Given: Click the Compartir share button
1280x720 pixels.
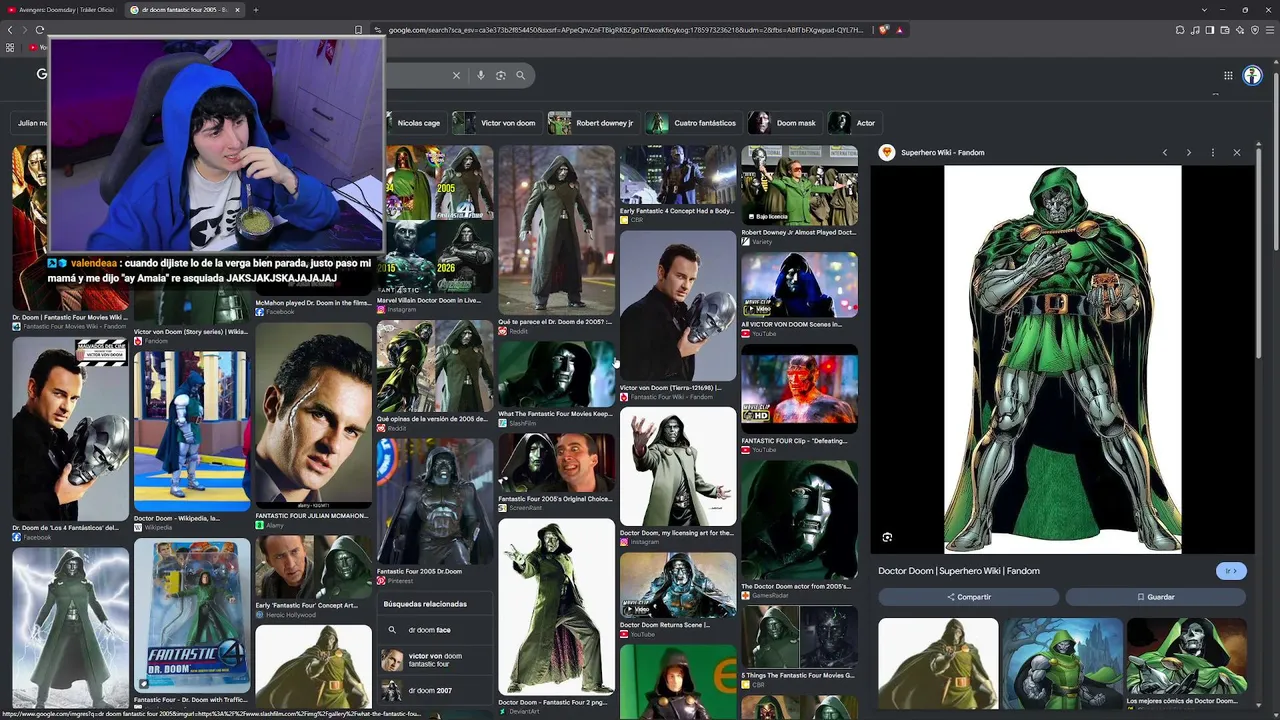Looking at the screenshot, I should click(968, 597).
